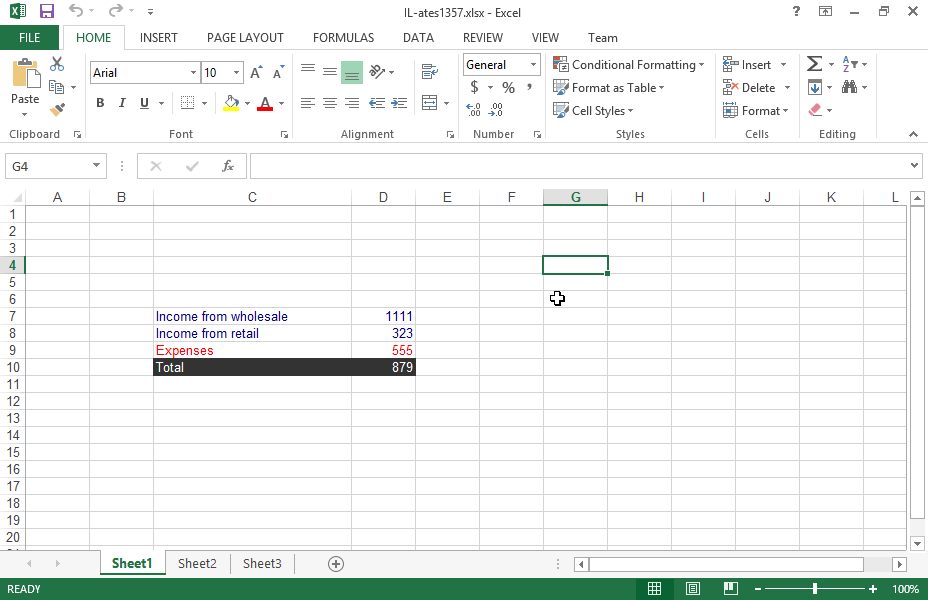Click the Increase Decimal icon
The width and height of the screenshot is (928, 600).
[473, 110]
